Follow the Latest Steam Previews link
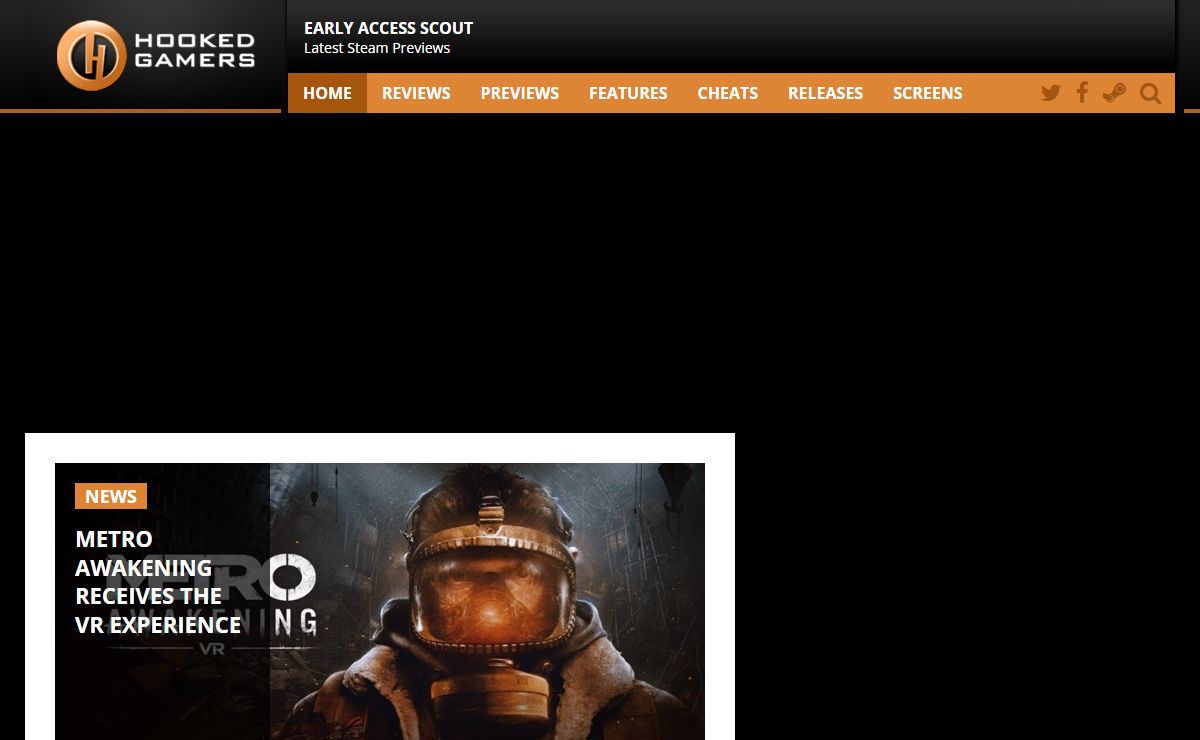 (377, 48)
